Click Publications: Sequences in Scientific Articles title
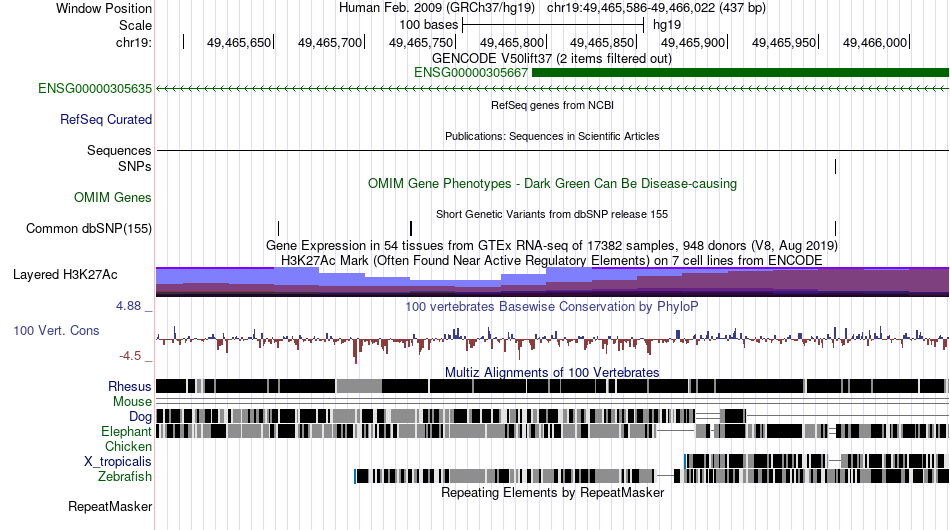The height and width of the screenshot is (530, 950). click(x=552, y=136)
